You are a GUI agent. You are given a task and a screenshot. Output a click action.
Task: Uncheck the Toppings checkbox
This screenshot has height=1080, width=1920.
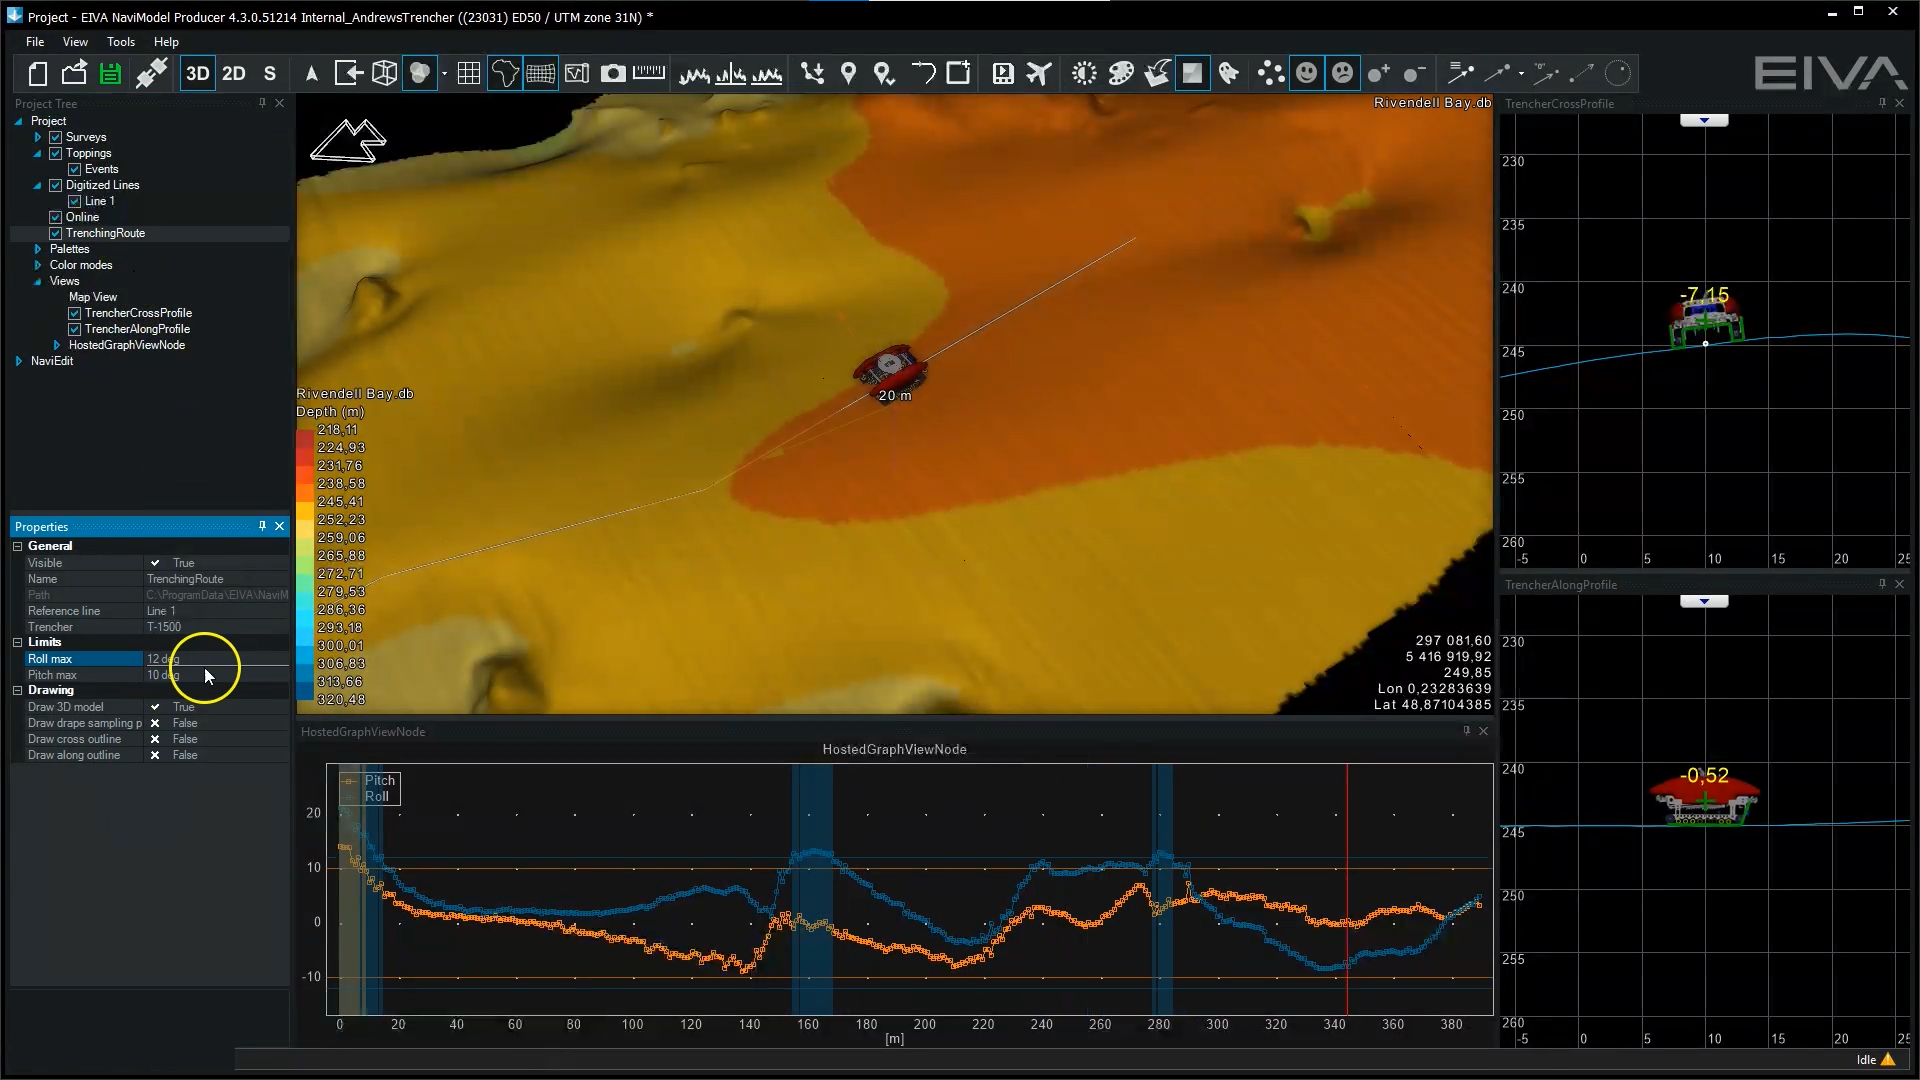(56, 153)
